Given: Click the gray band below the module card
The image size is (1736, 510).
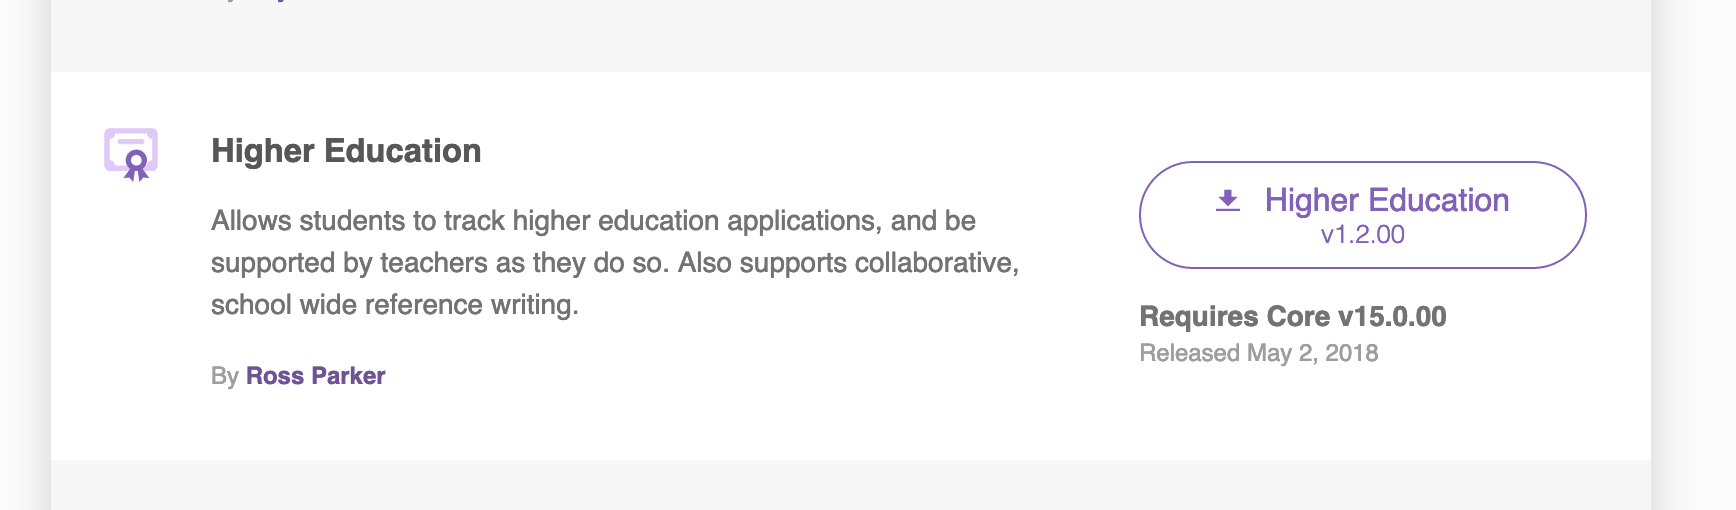Looking at the screenshot, I should click(x=850, y=485).
